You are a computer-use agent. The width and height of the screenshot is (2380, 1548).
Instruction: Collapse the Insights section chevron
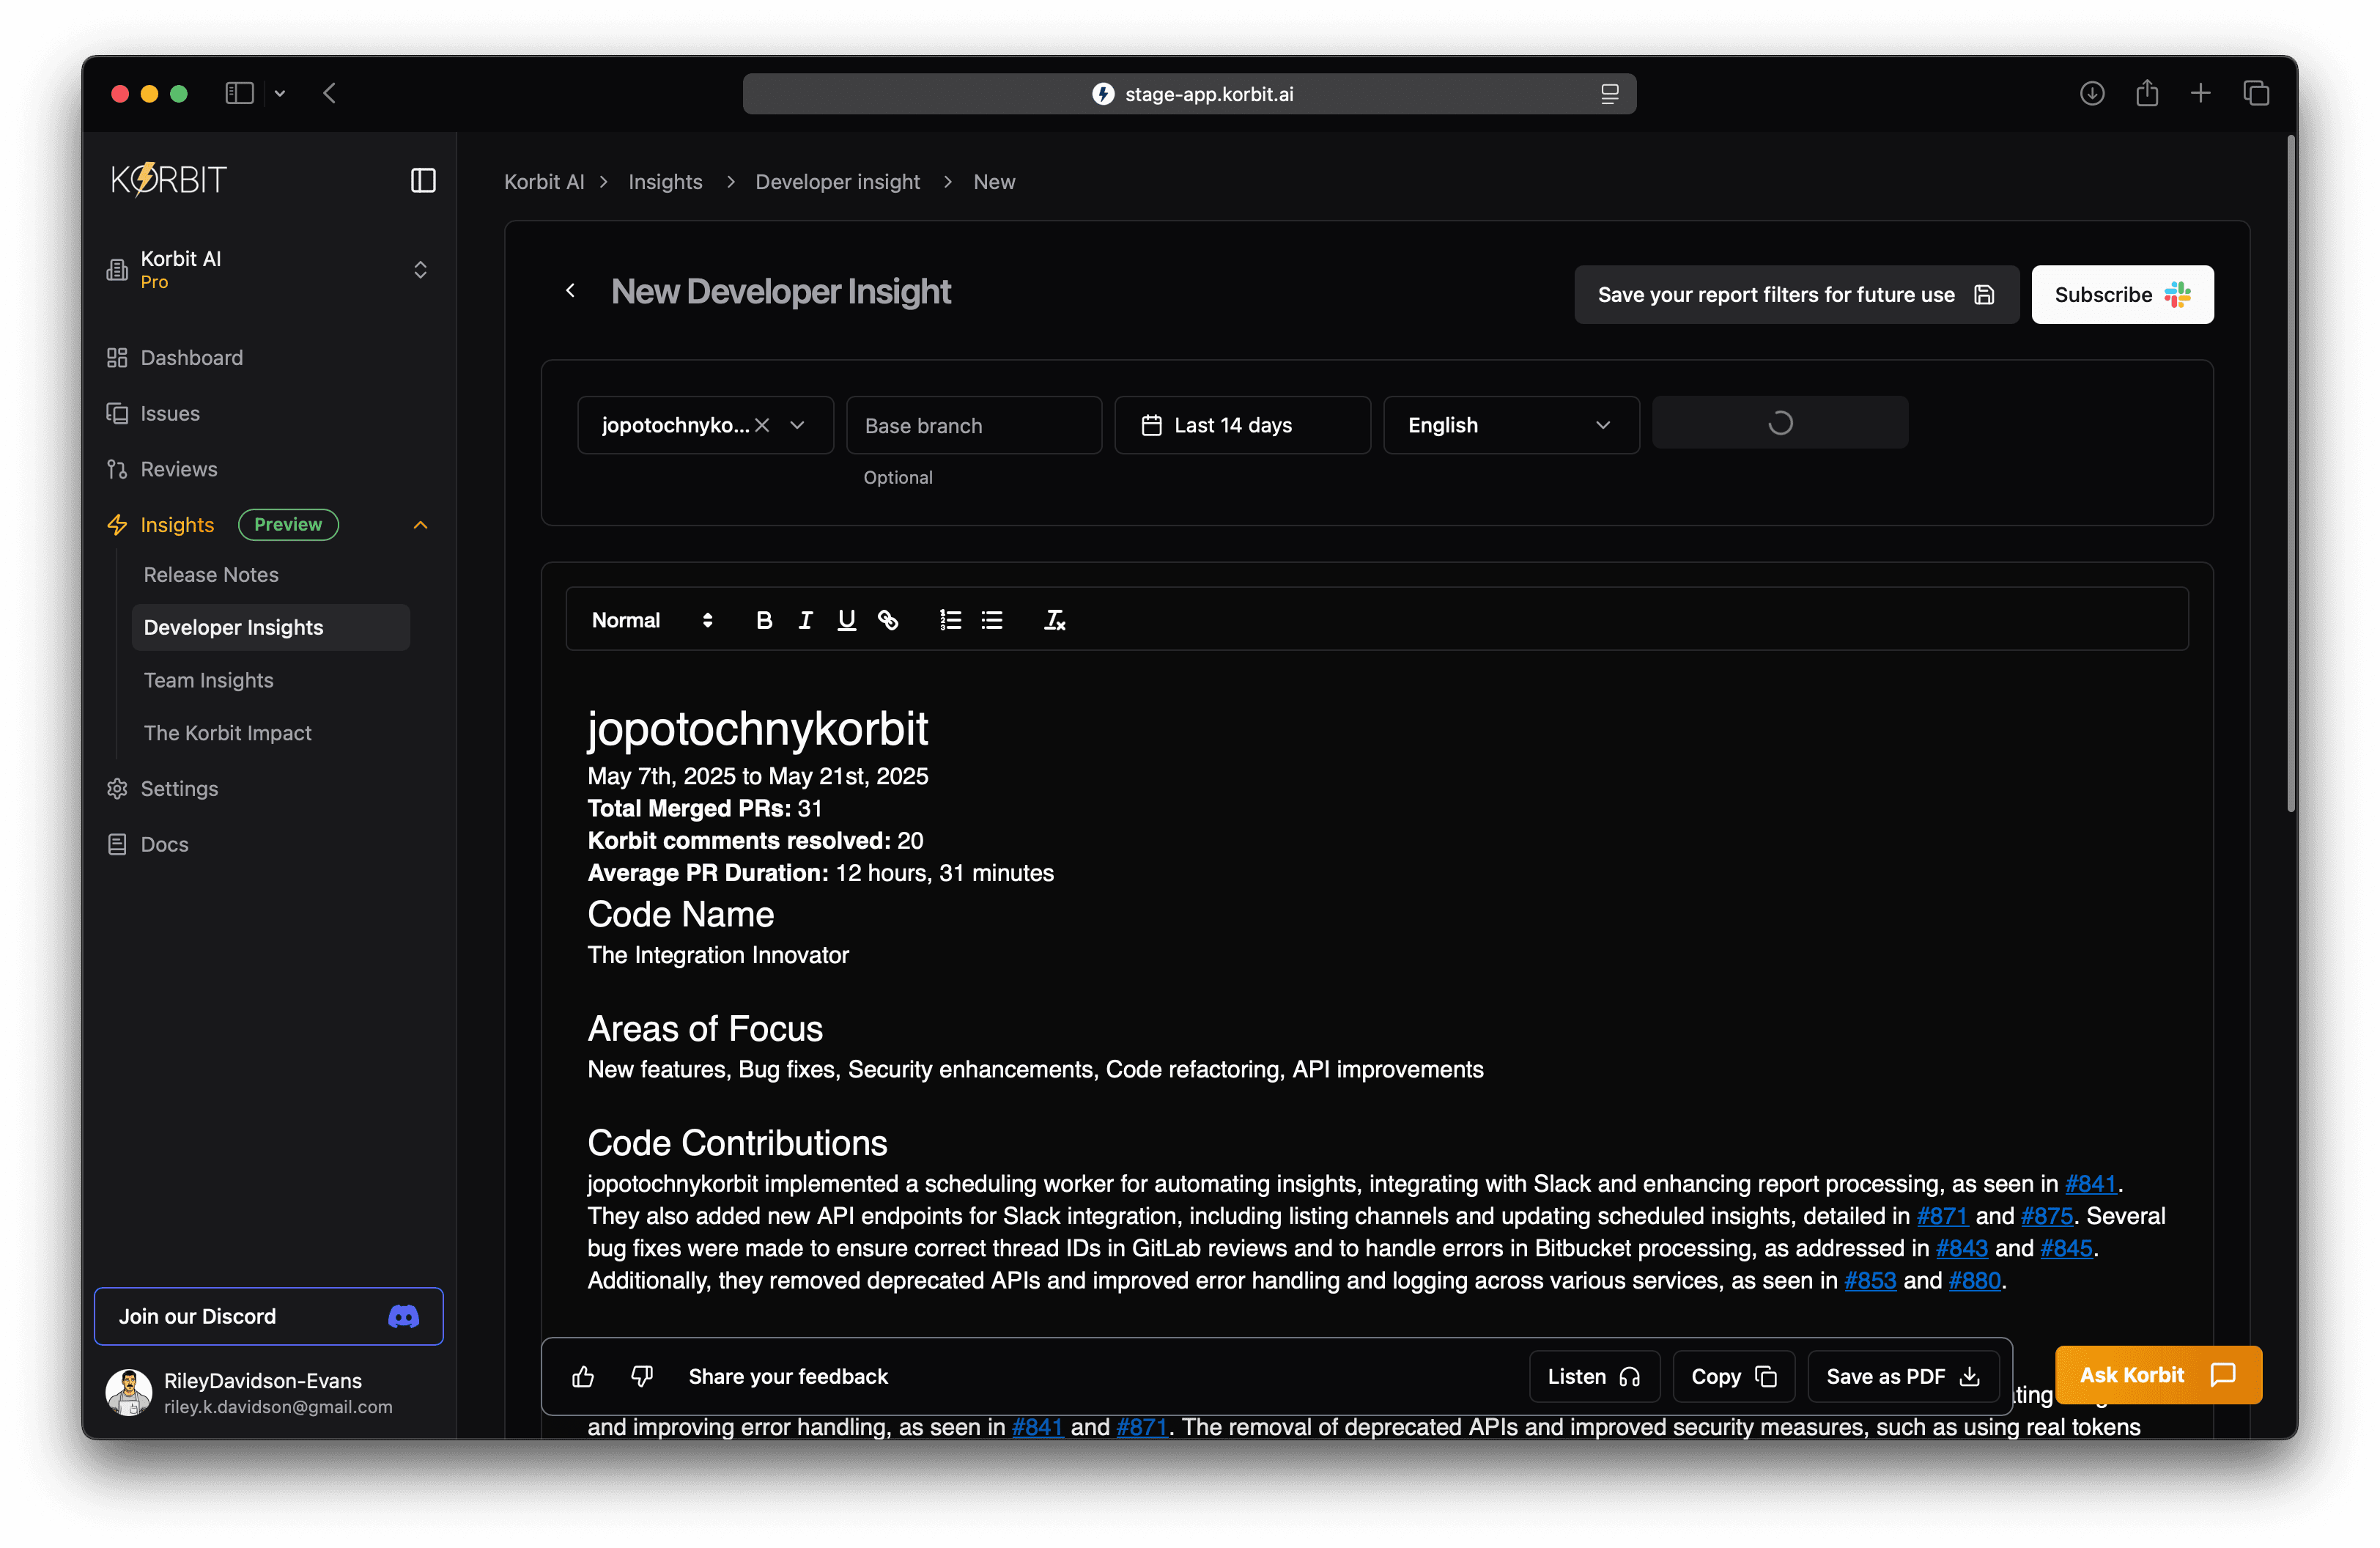coord(420,525)
